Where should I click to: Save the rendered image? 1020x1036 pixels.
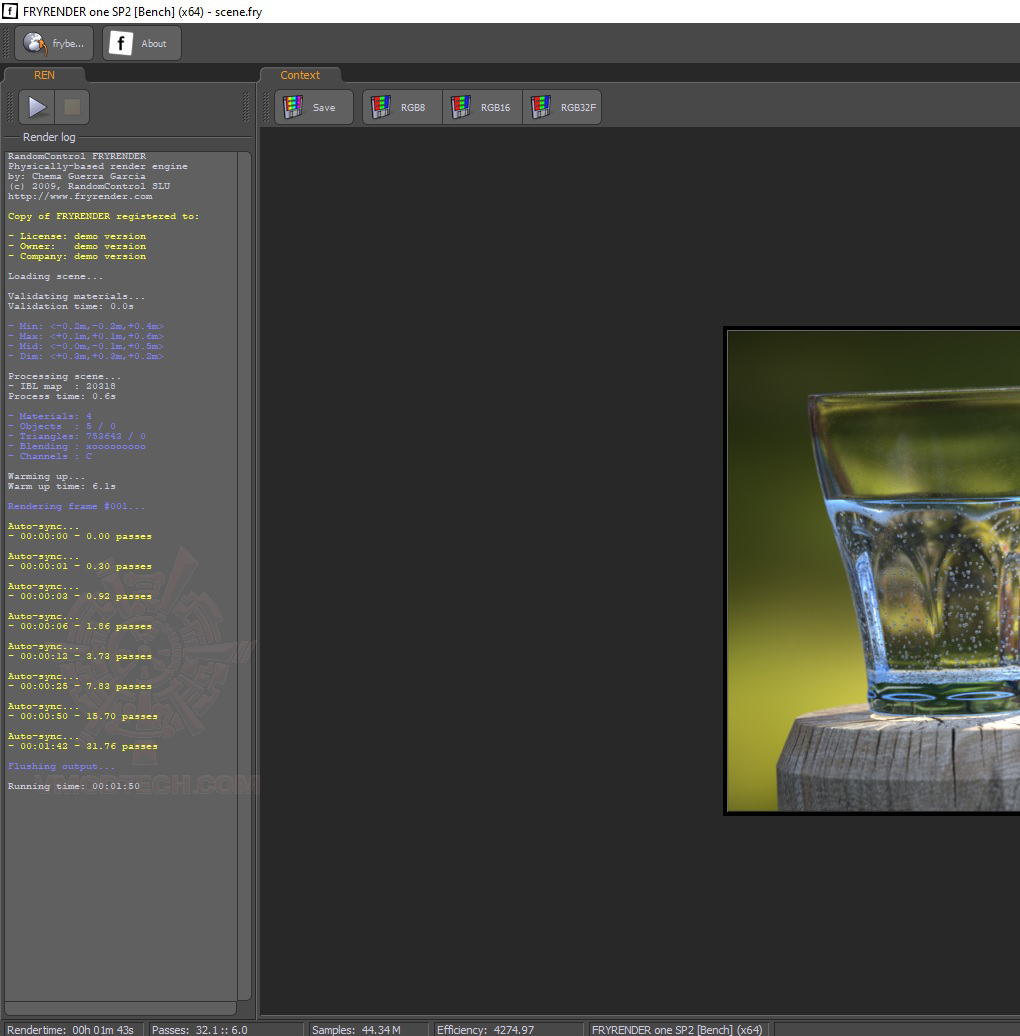[314, 107]
